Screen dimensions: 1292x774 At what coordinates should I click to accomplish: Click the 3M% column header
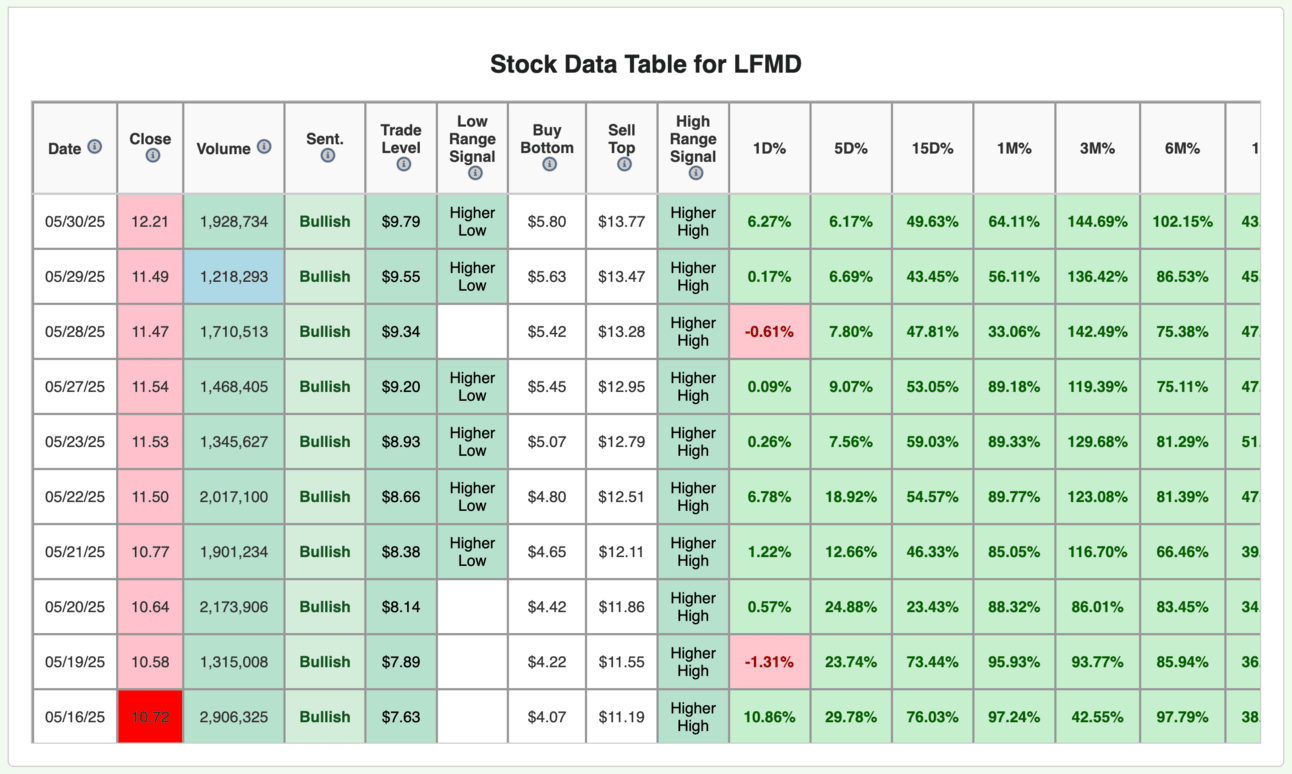point(1097,148)
